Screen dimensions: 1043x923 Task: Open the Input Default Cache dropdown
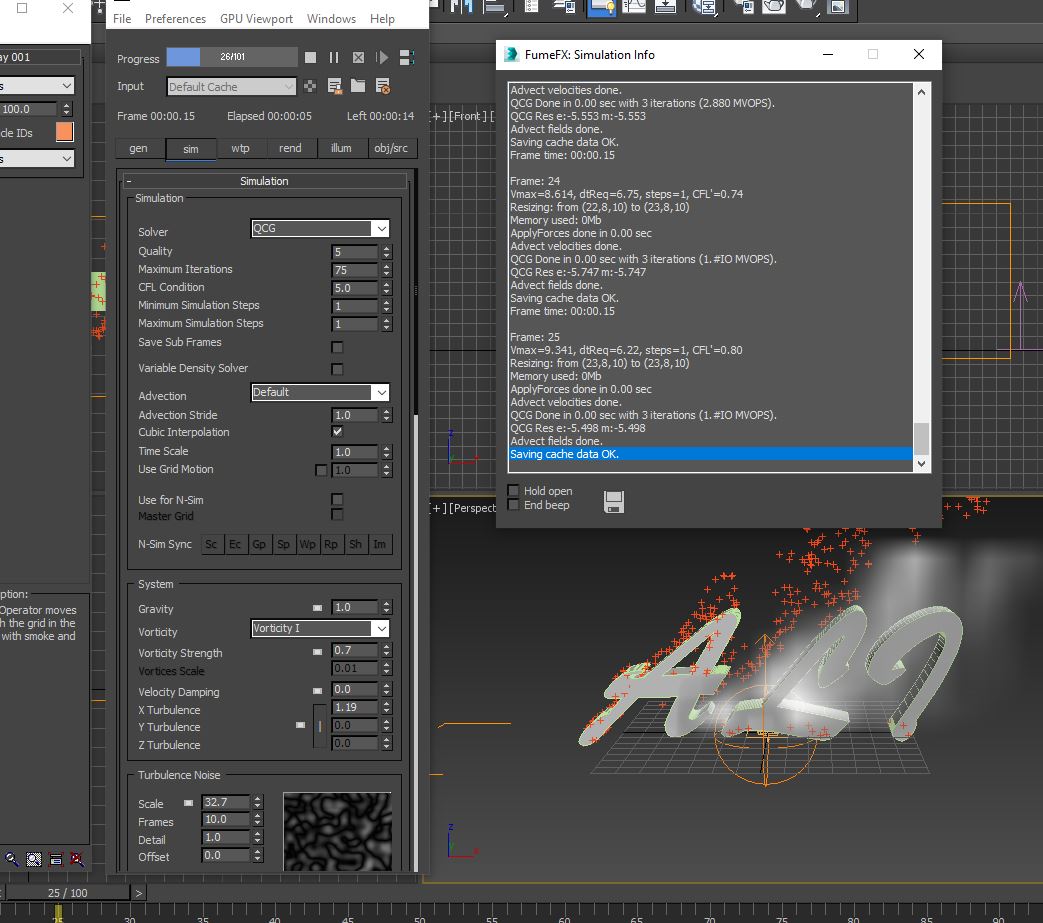pos(231,86)
